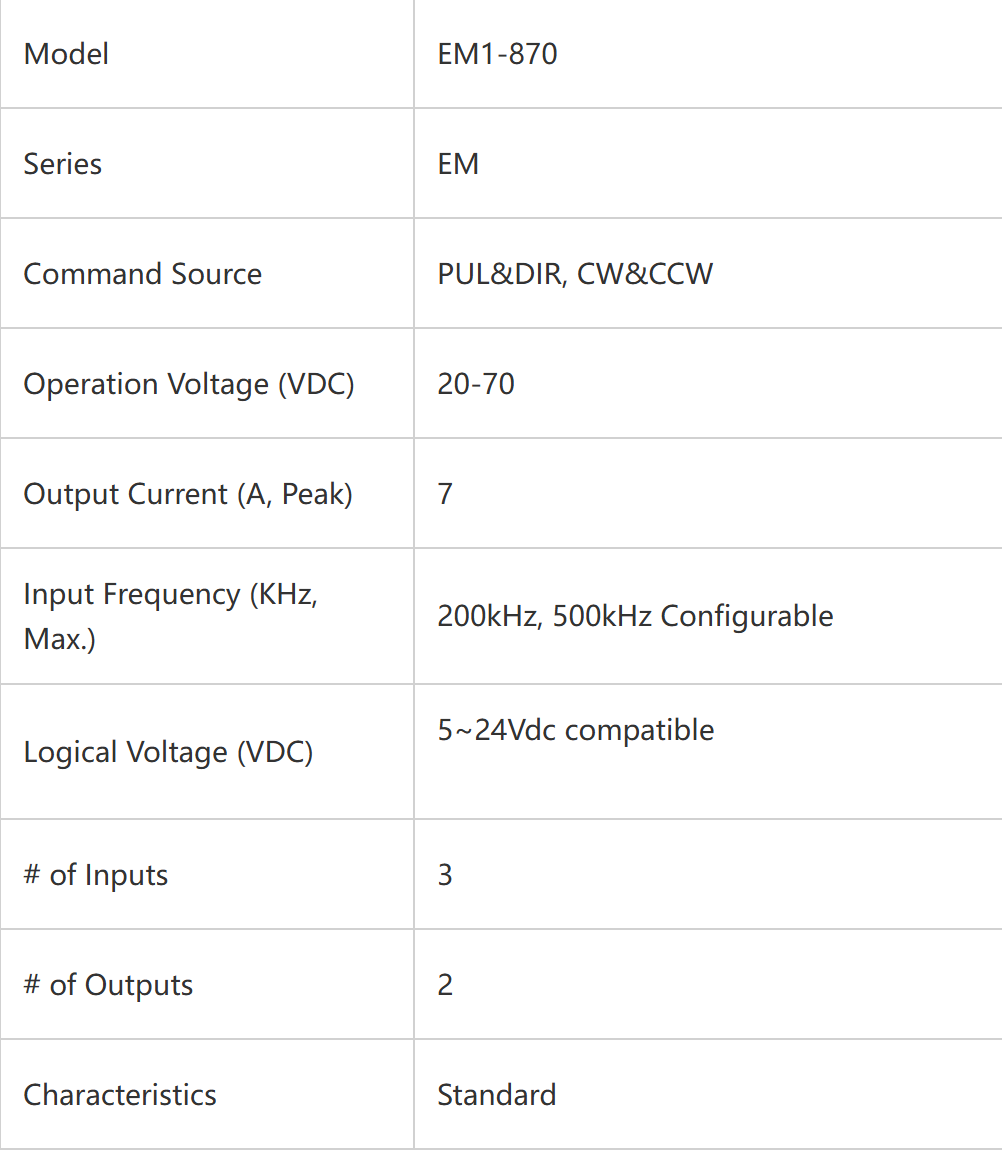Click the # of Inputs label
Screen dimensions: 1002x1154
pyautogui.click(x=96, y=875)
